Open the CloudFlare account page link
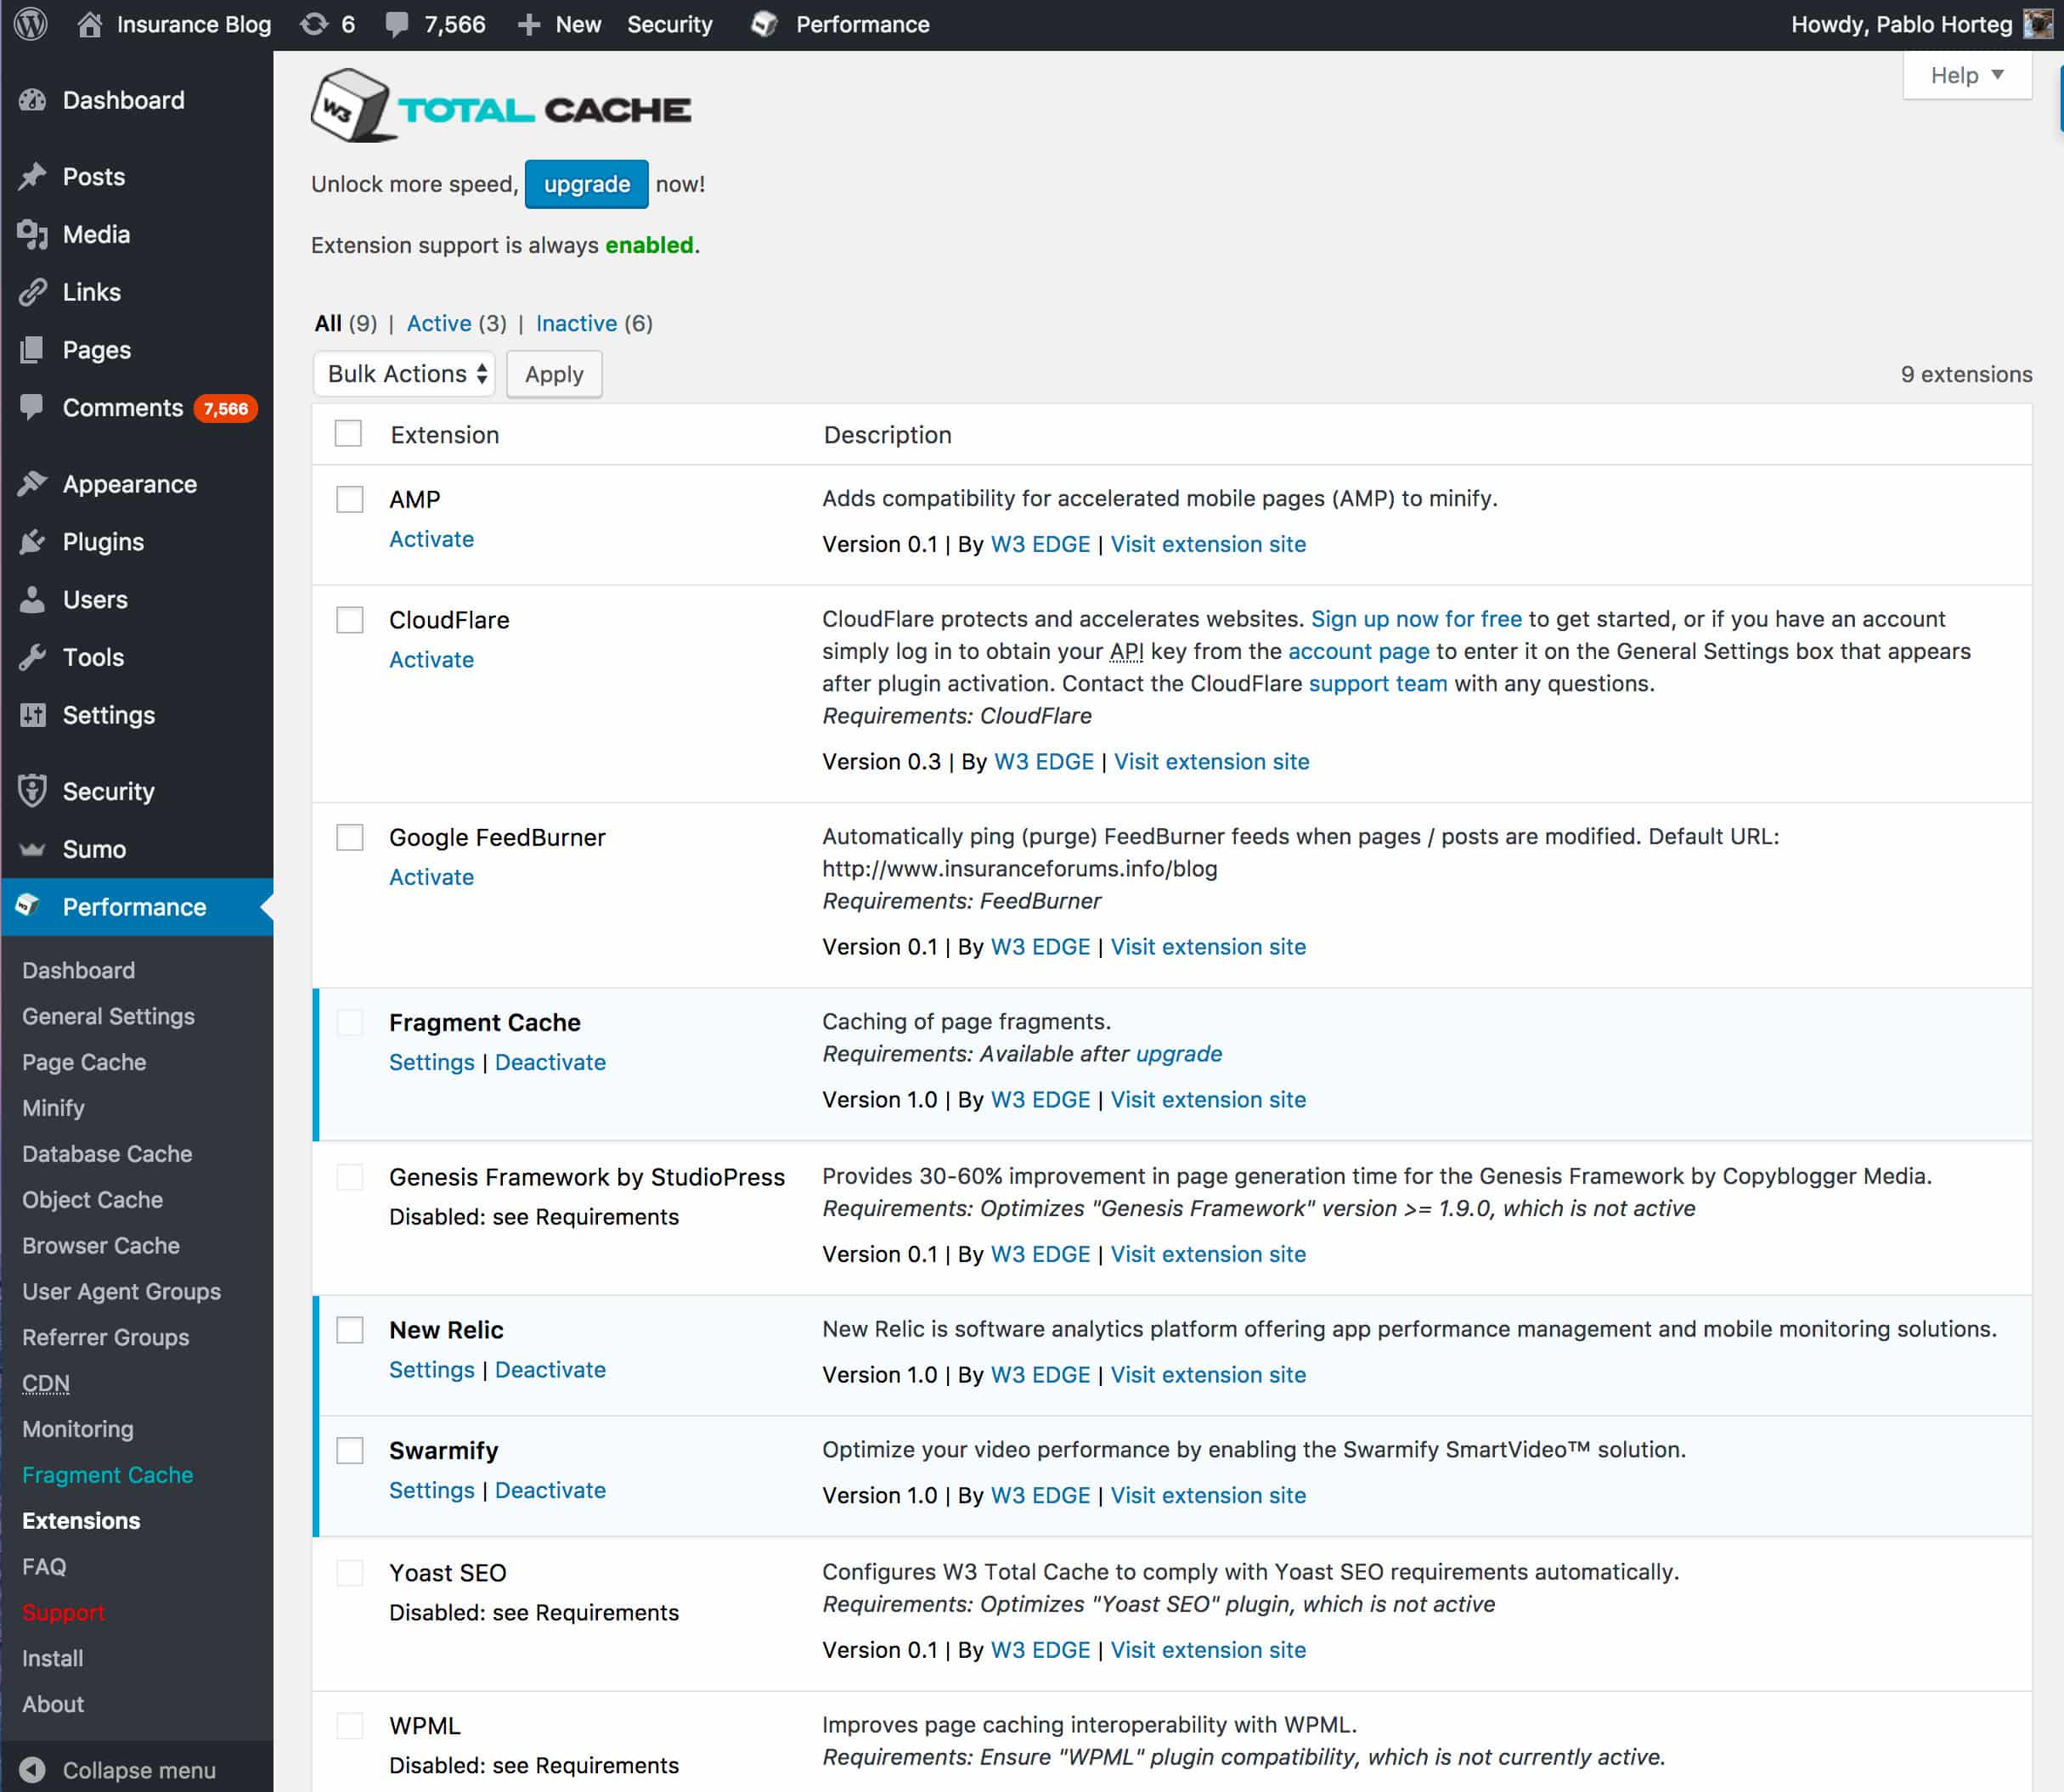2064x1792 pixels. click(1358, 651)
